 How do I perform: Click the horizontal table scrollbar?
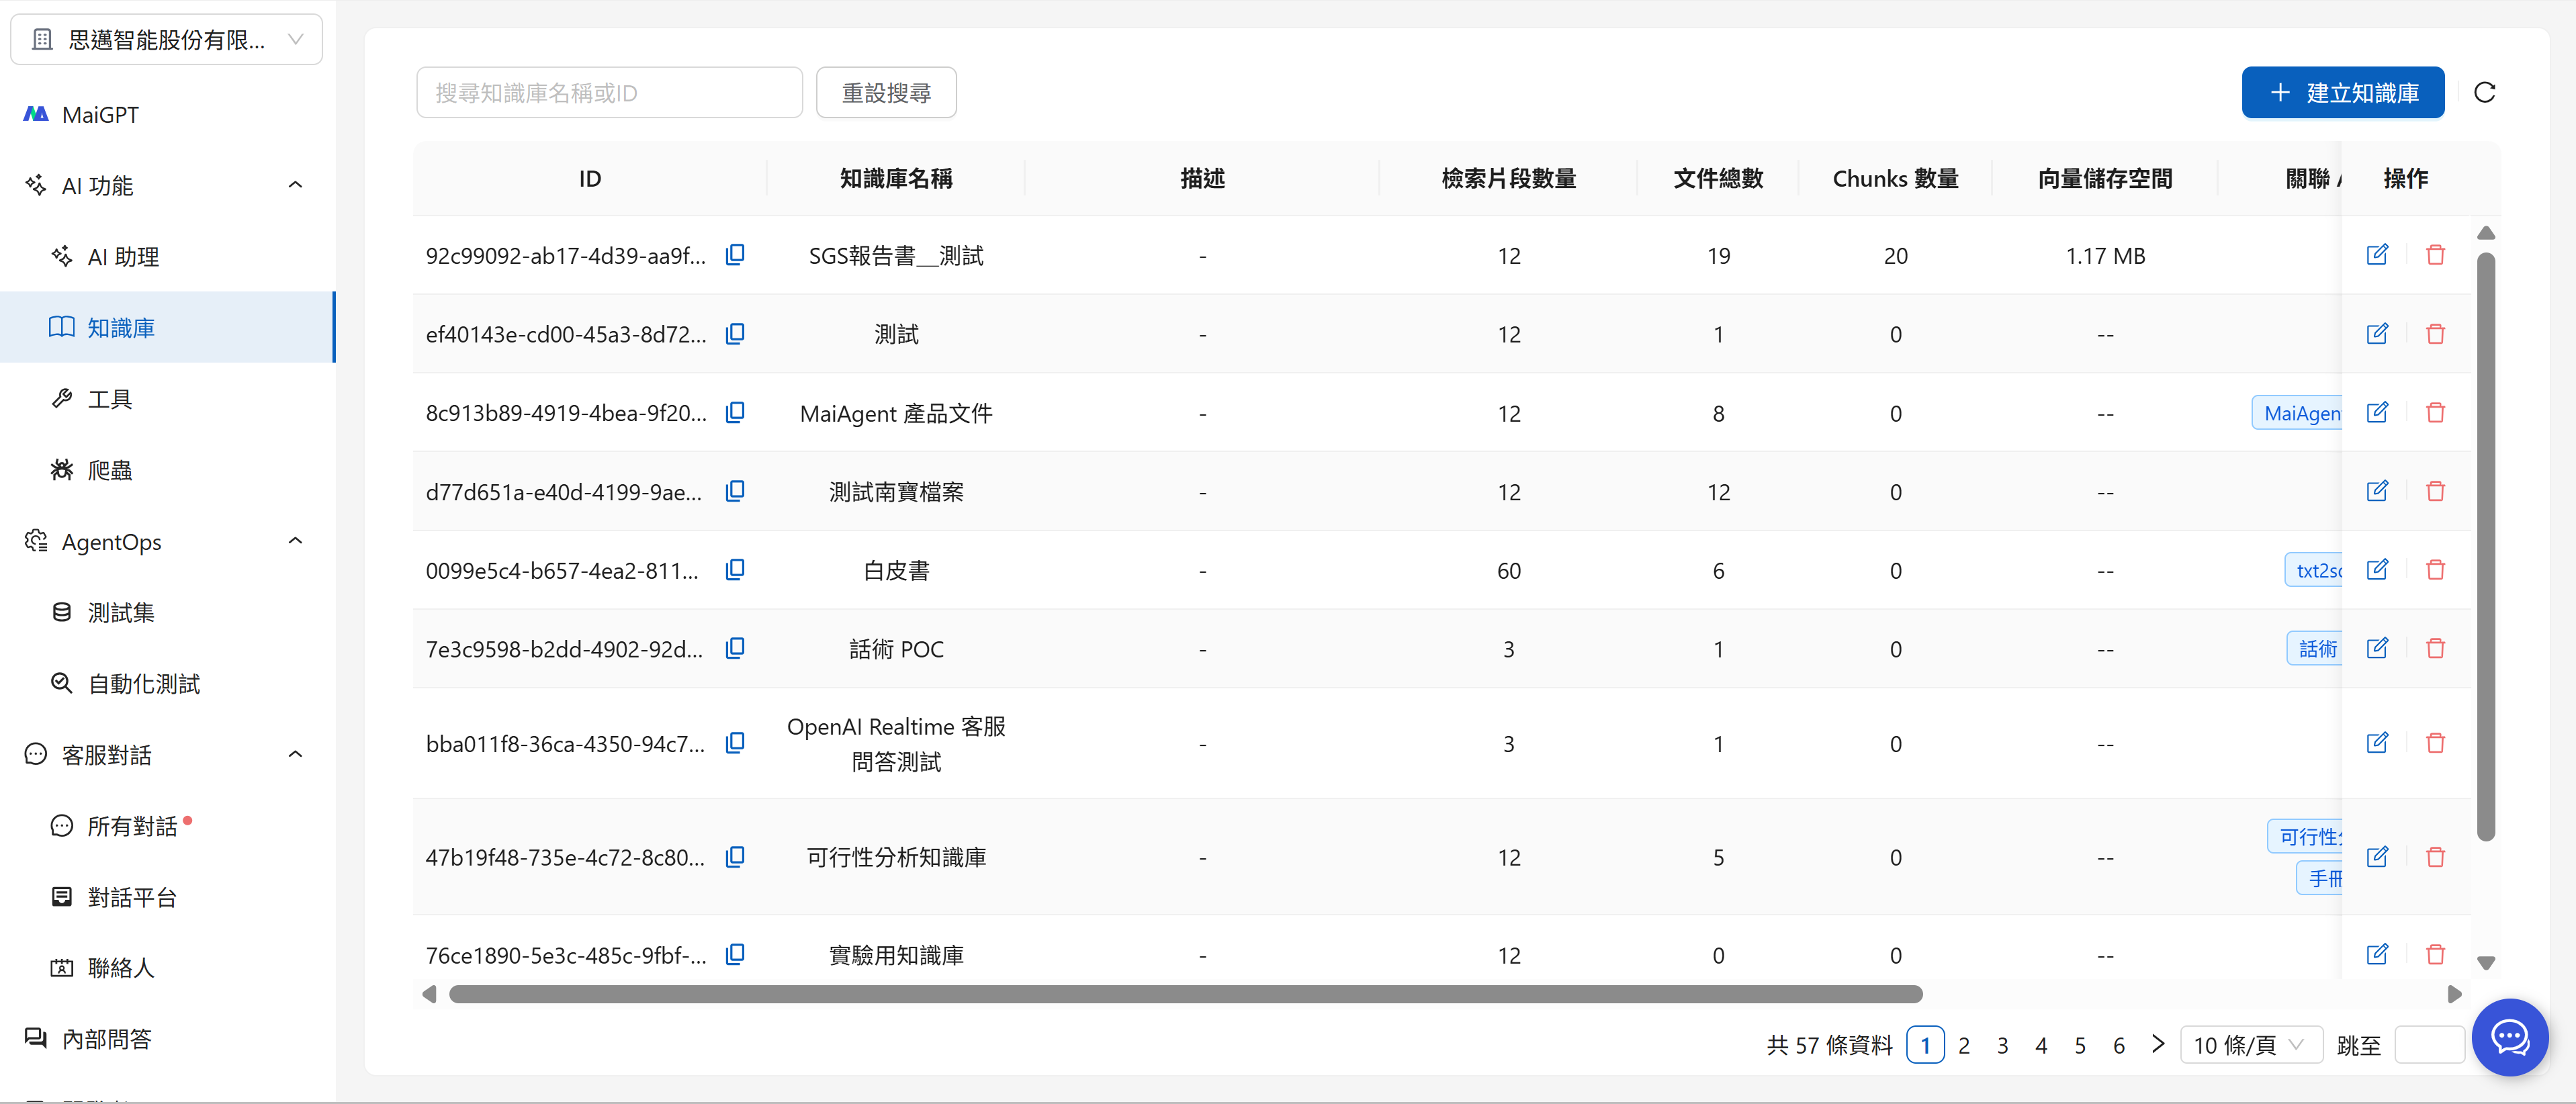pyautogui.click(x=1185, y=994)
